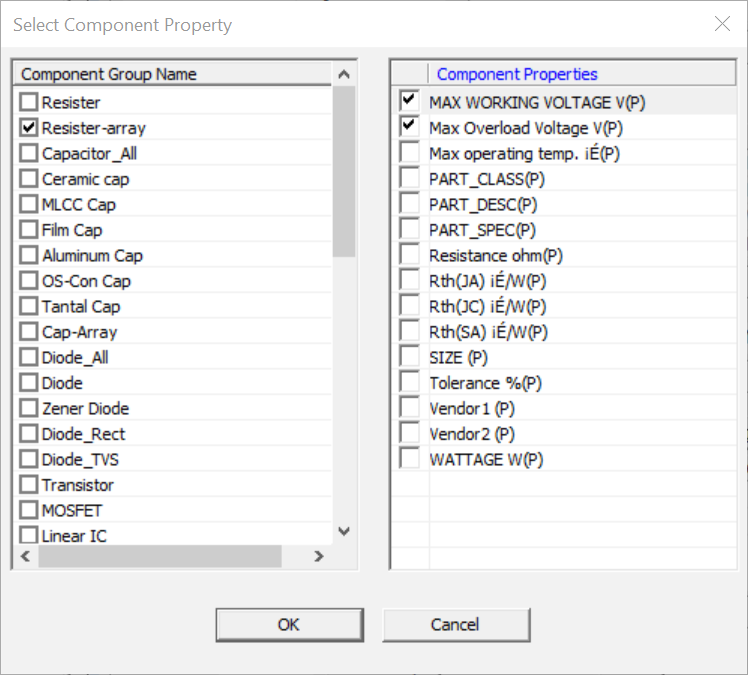Enable the MLCC Cap checkbox
The width and height of the screenshot is (748, 675).
pyautogui.click(x=29, y=204)
